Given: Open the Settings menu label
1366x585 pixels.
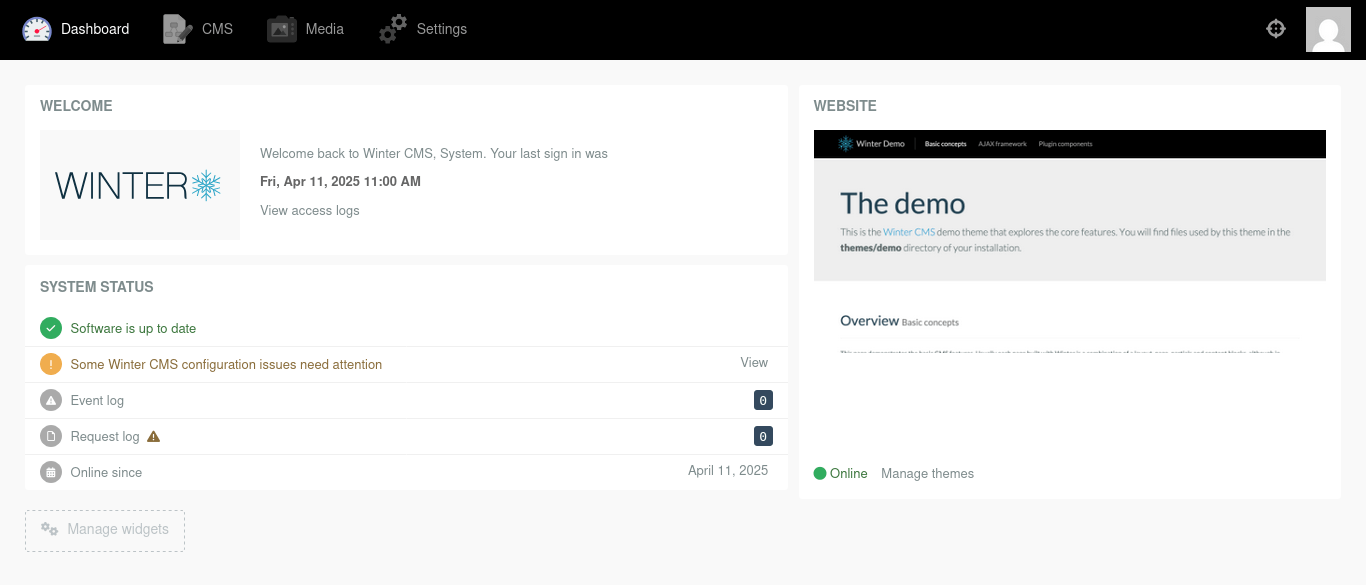Looking at the screenshot, I should (x=442, y=29).
